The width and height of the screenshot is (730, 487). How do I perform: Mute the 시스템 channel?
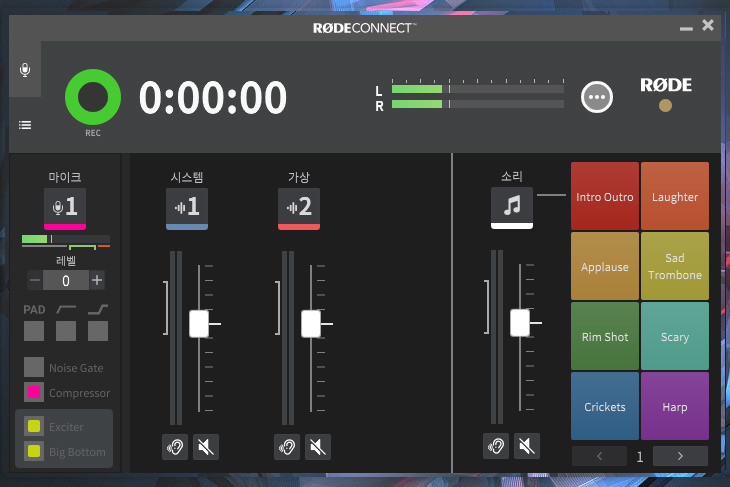point(206,447)
